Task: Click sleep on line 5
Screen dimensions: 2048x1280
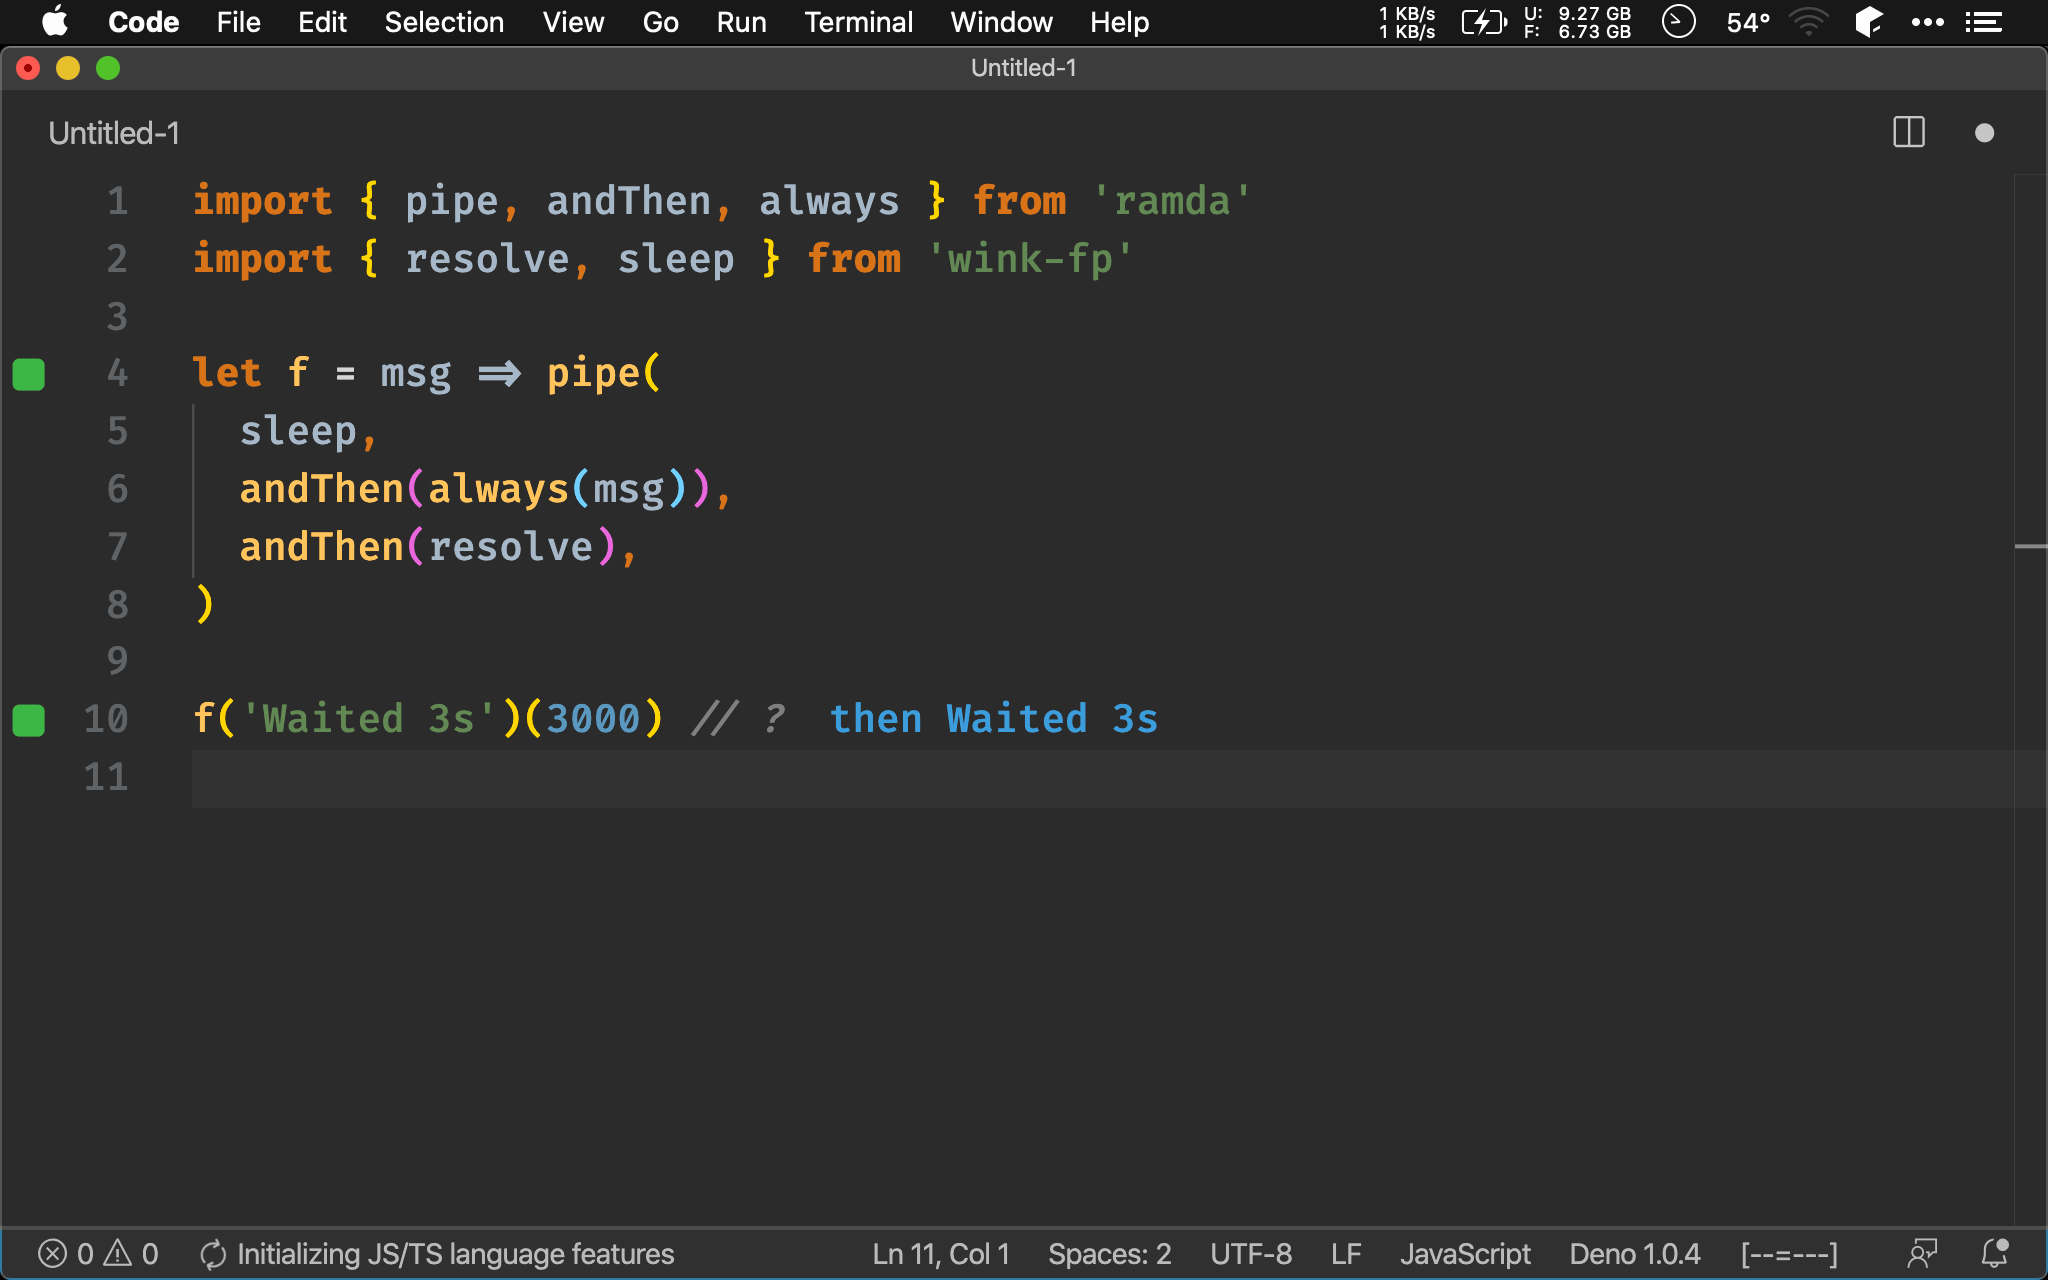Action: click(x=298, y=431)
